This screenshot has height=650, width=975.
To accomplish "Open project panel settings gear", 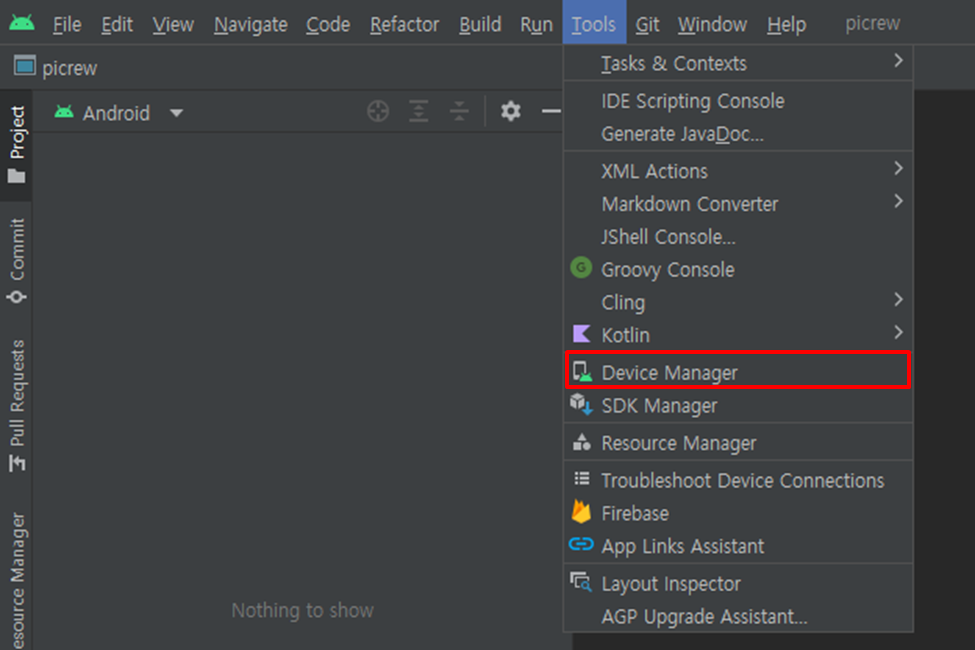I will (511, 111).
